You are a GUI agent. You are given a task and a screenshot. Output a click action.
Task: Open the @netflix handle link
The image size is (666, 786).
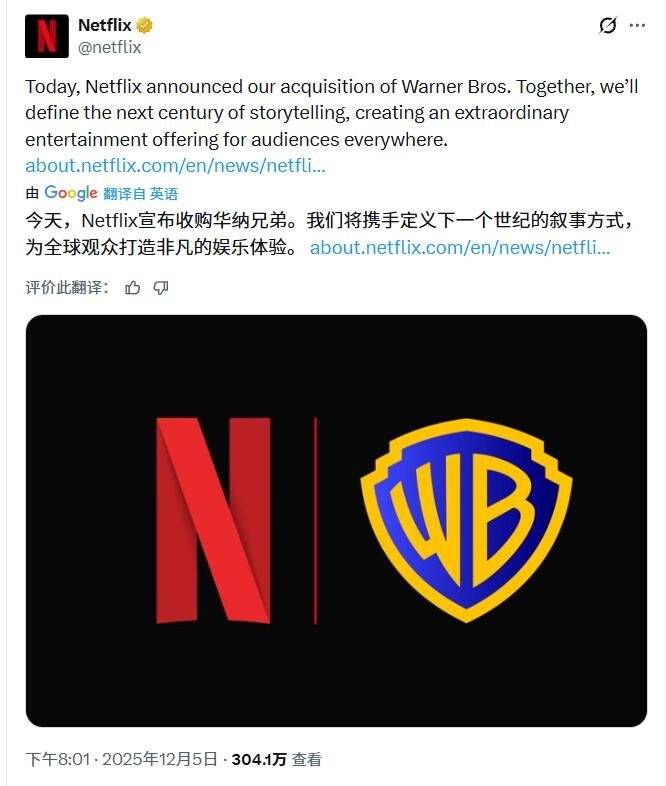110,47
